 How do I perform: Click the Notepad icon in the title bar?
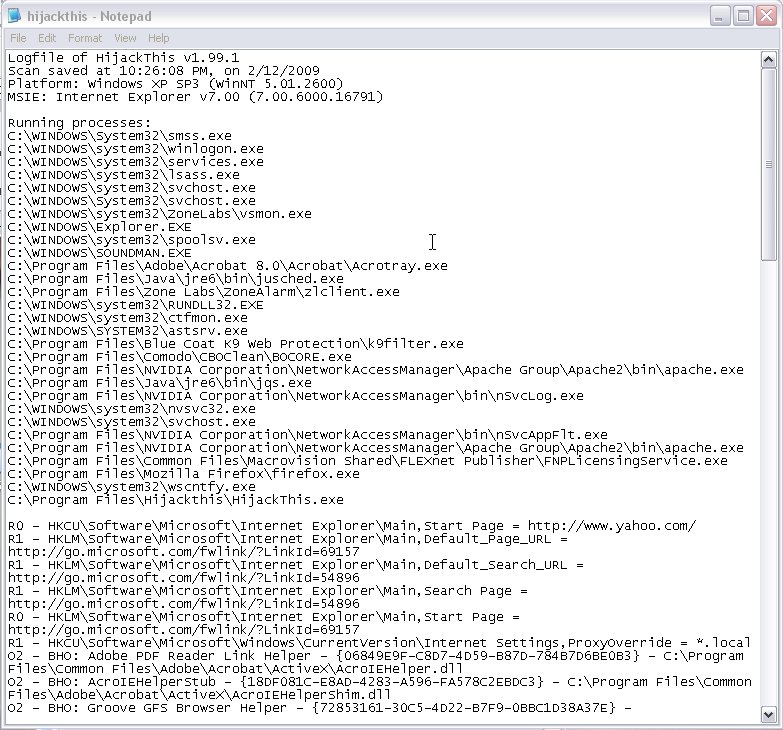(14, 15)
